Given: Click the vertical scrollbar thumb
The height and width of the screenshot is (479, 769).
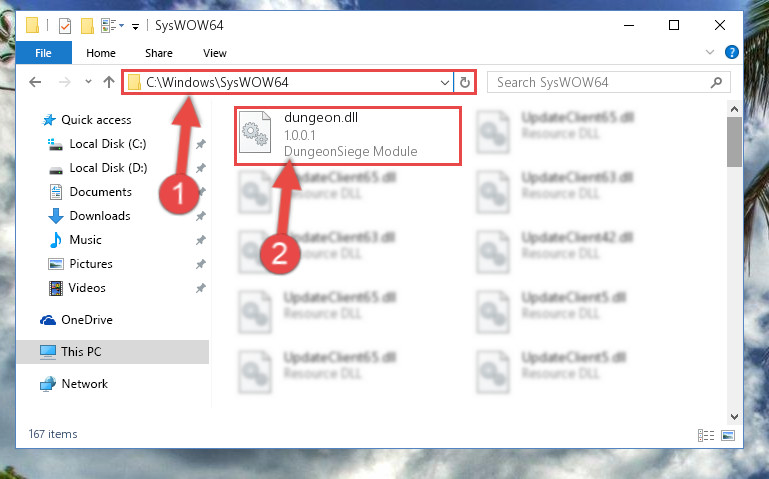Looking at the screenshot, I should pyautogui.click(x=734, y=142).
